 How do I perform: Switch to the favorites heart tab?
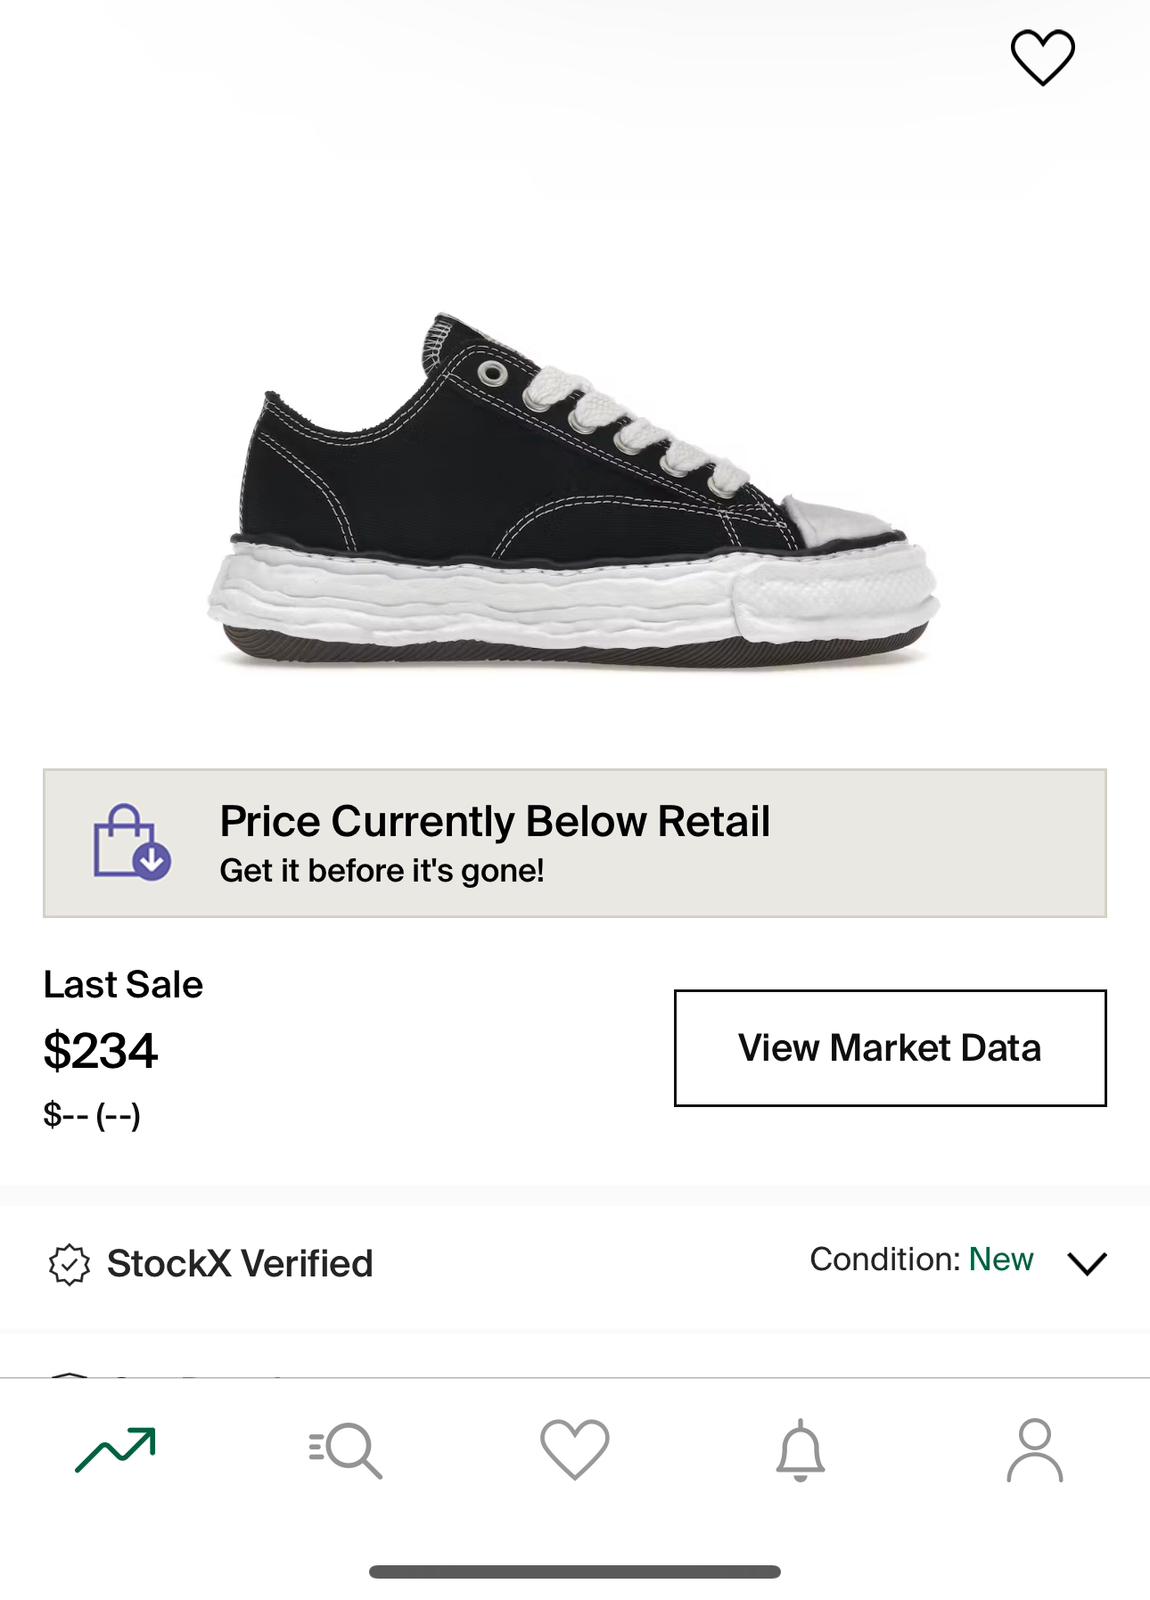[575, 1450]
